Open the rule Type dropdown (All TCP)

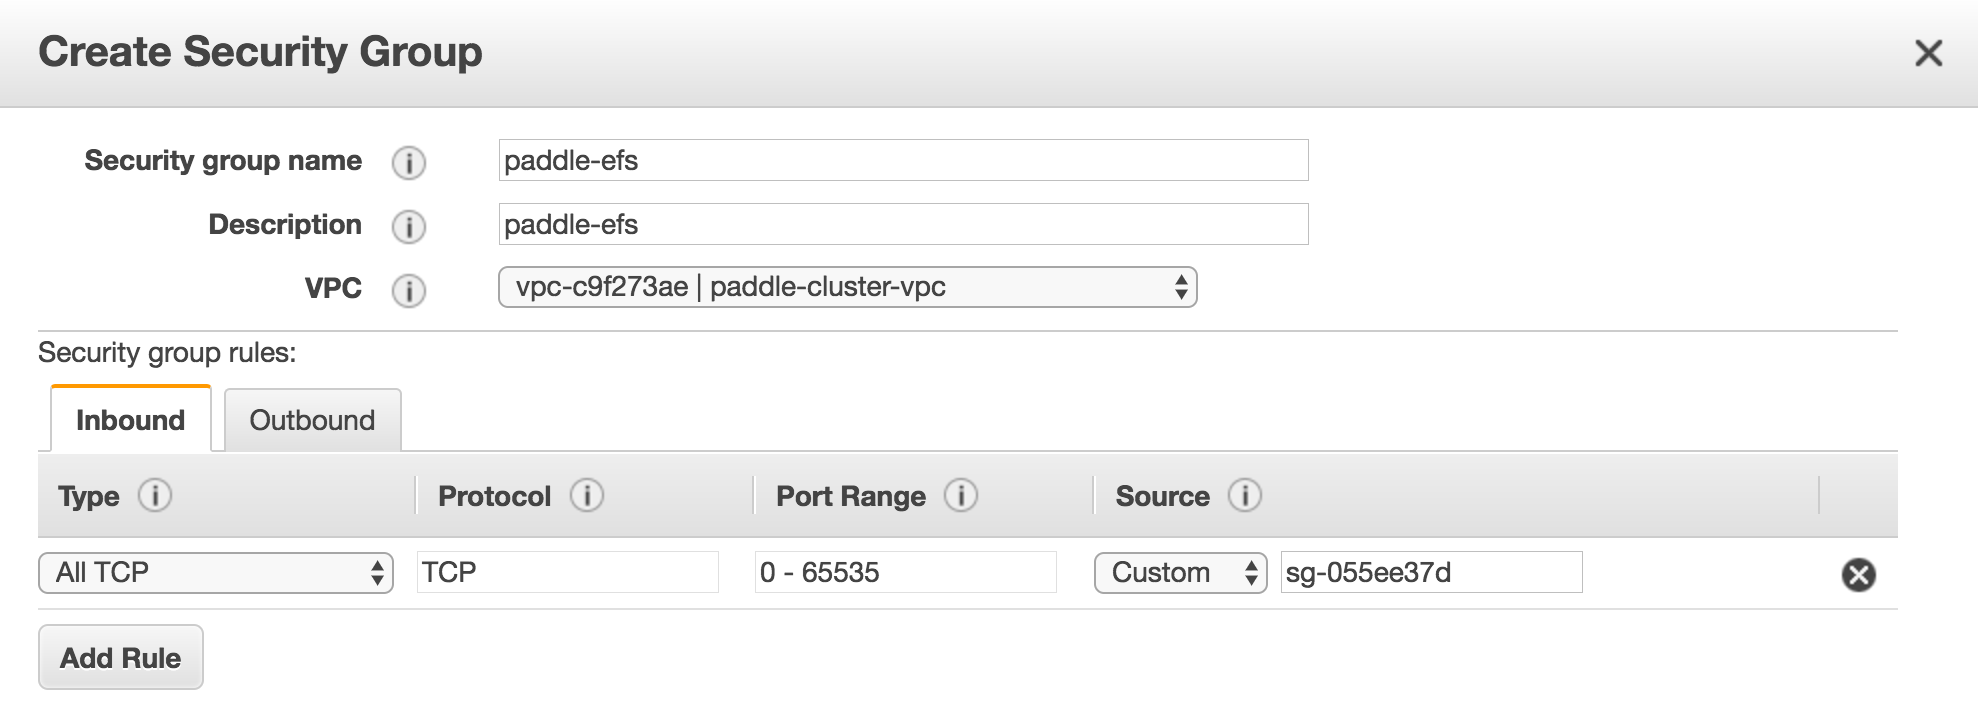(x=216, y=573)
